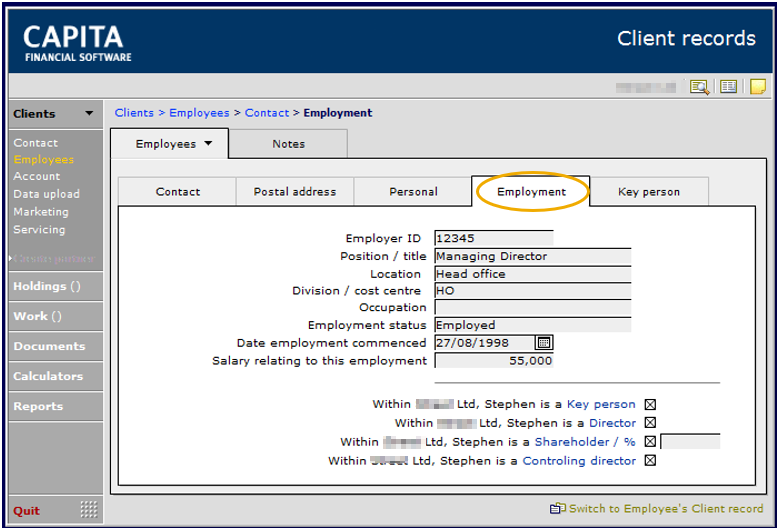This screenshot has width=780, height=532.
Task: Open the yellow sticky note icon
Action: click(757, 87)
